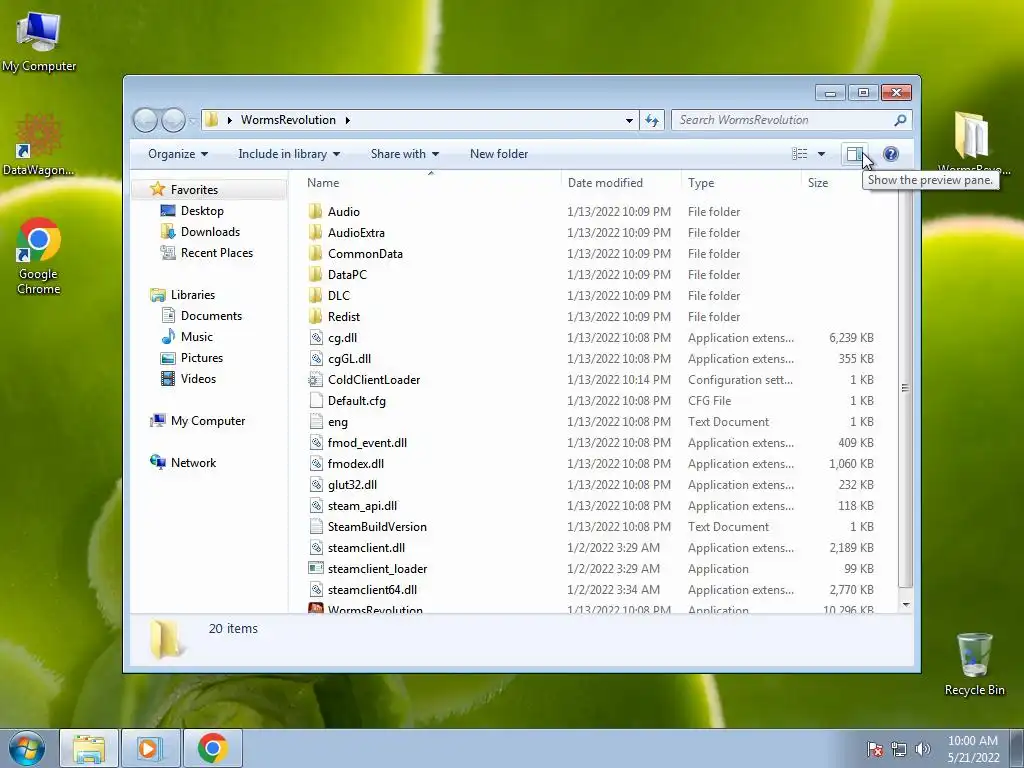The image size is (1024, 768).
Task: Select steamclient_loader application icon
Action: point(315,569)
